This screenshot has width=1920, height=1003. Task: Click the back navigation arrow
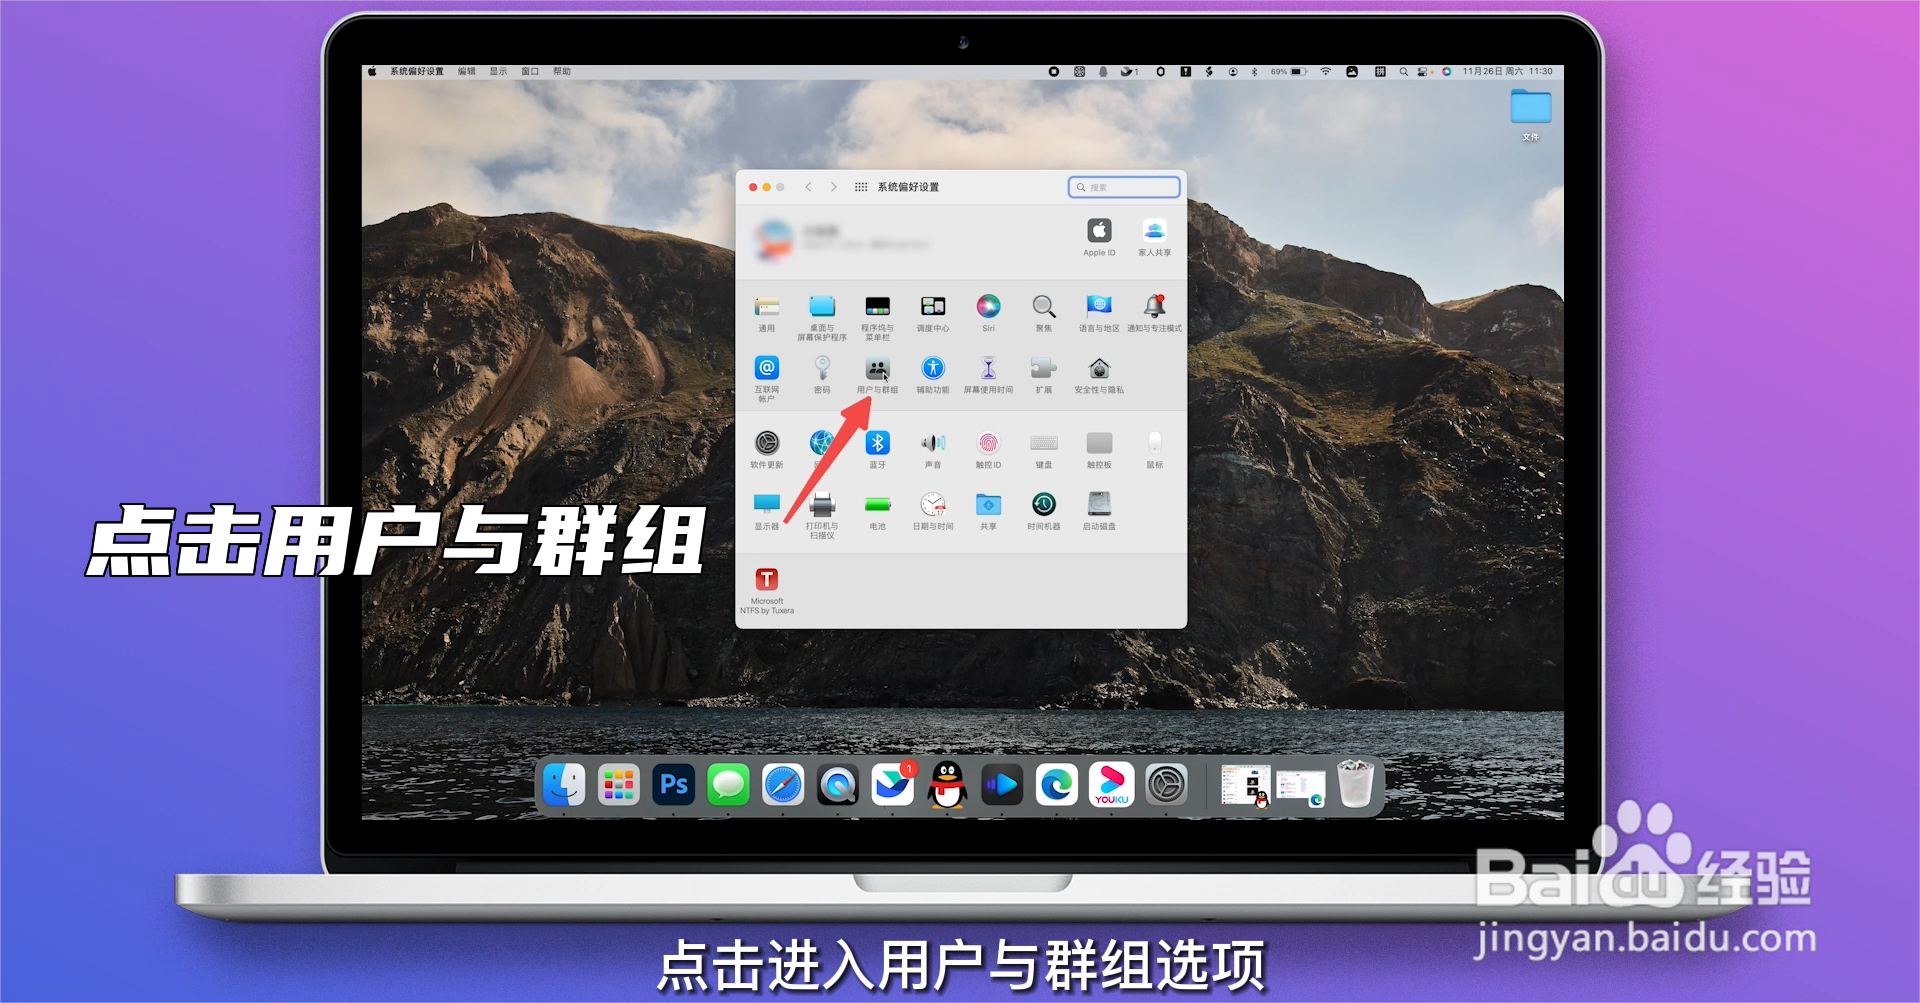coord(808,187)
